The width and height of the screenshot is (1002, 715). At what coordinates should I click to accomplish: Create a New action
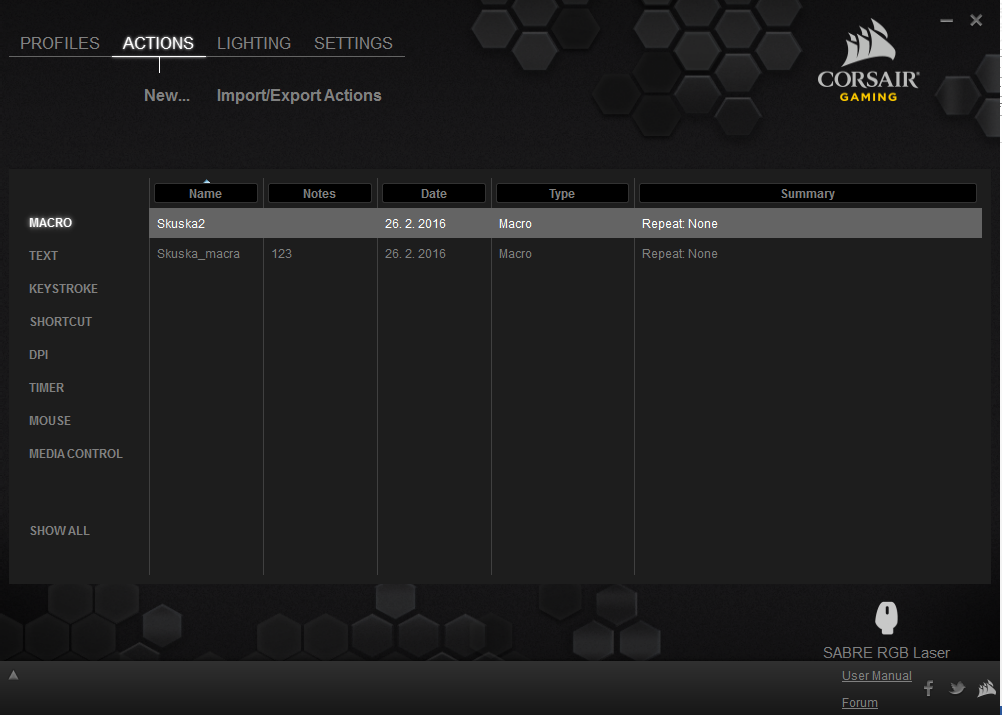point(167,96)
